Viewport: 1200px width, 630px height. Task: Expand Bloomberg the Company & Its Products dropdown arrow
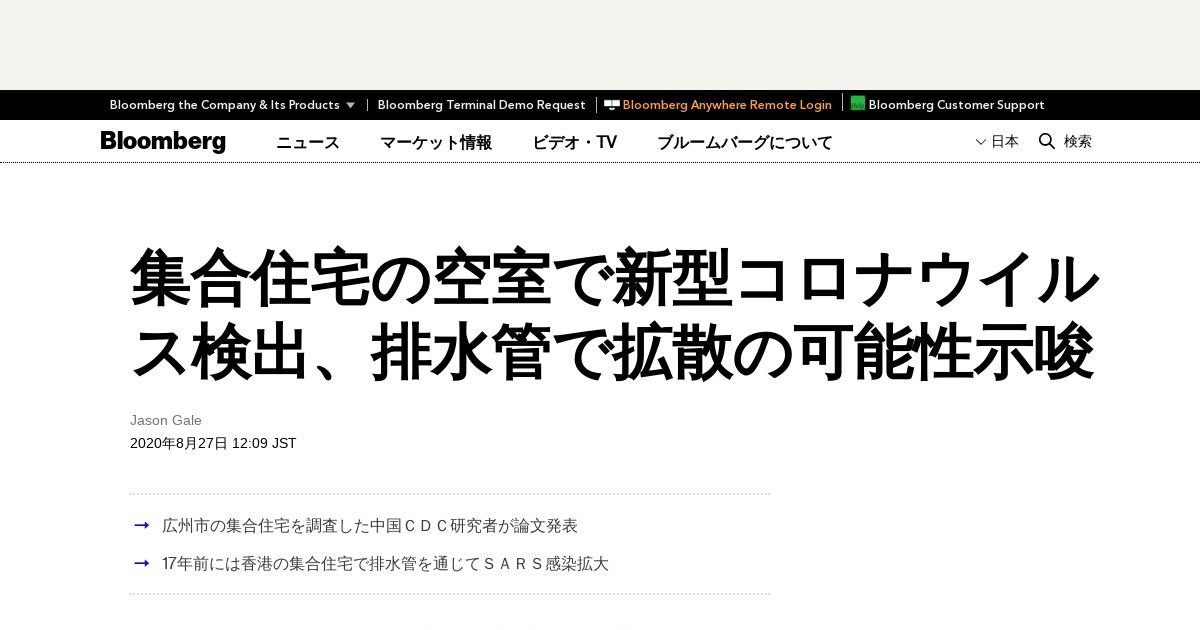tap(350, 105)
